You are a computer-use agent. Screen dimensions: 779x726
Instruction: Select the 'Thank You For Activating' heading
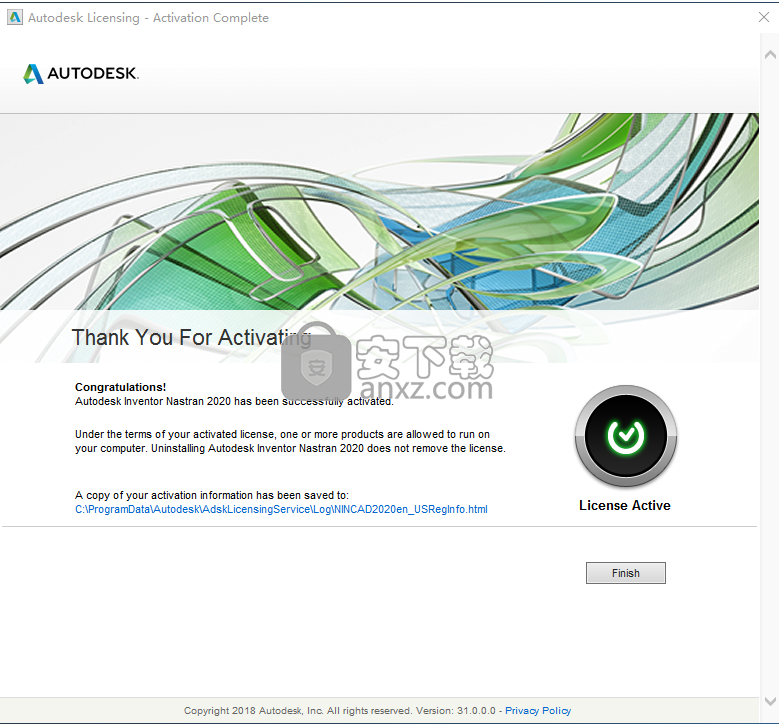tap(192, 337)
